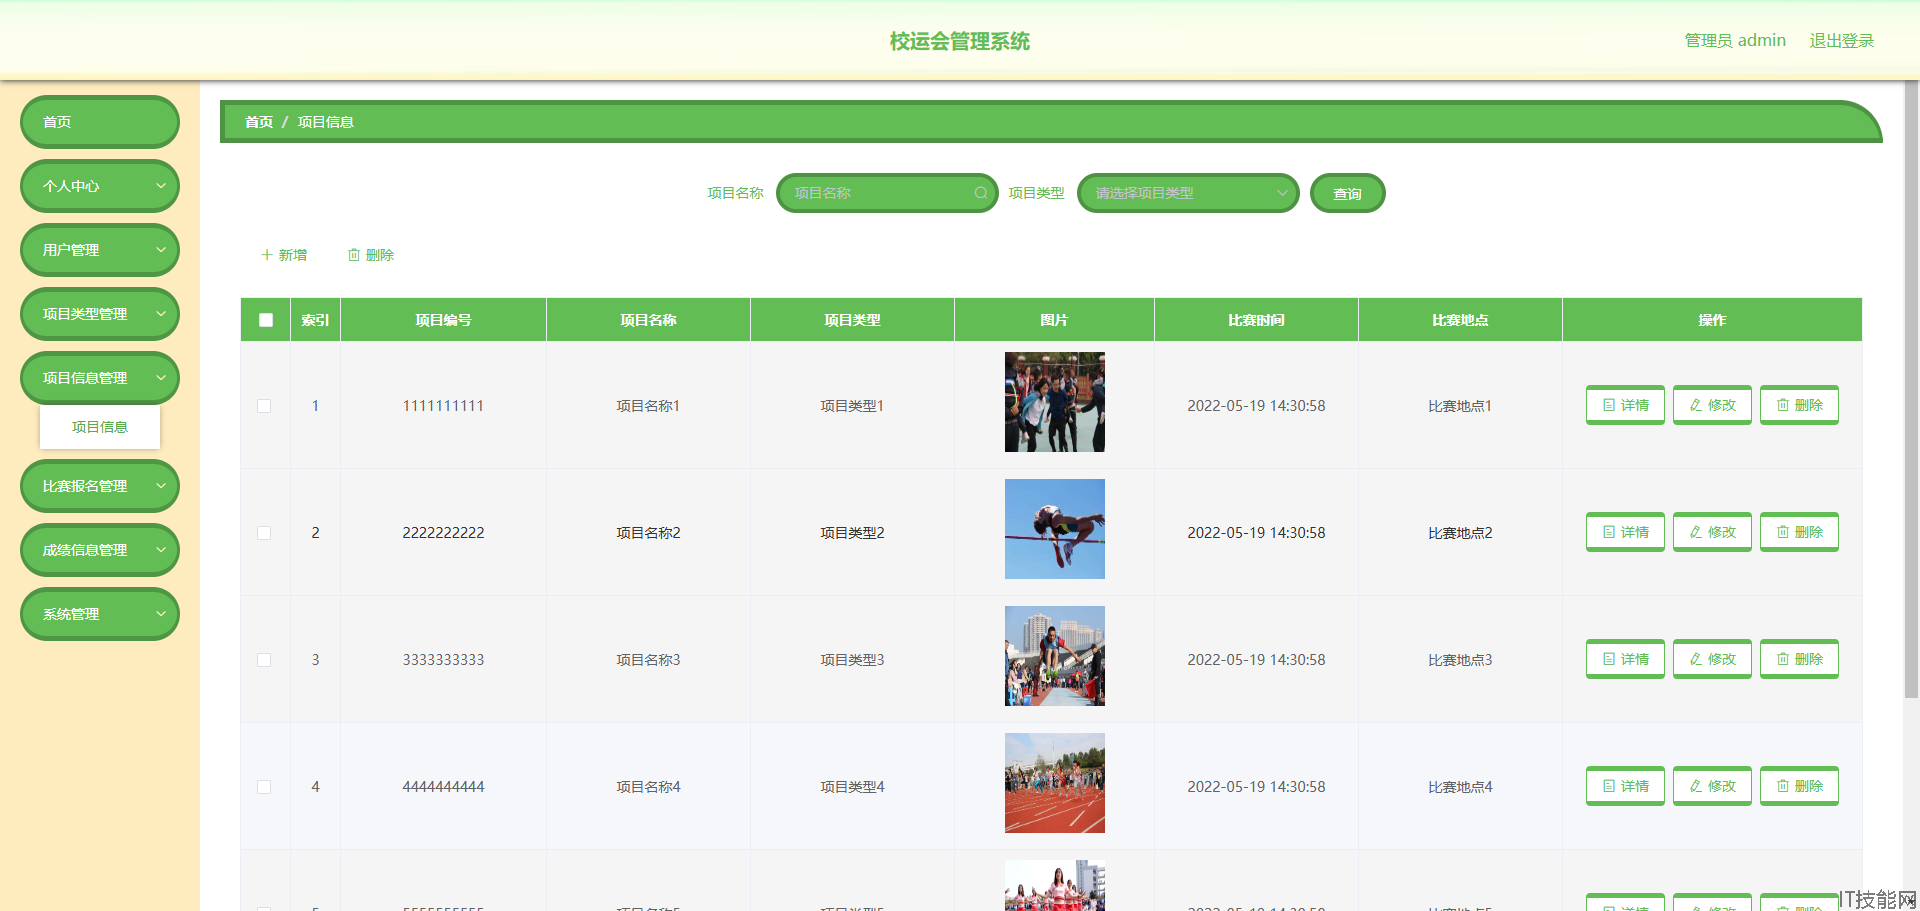Go to 首页 in the sidebar
Image resolution: width=1920 pixels, height=911 pixels.
tap(100, 122)
